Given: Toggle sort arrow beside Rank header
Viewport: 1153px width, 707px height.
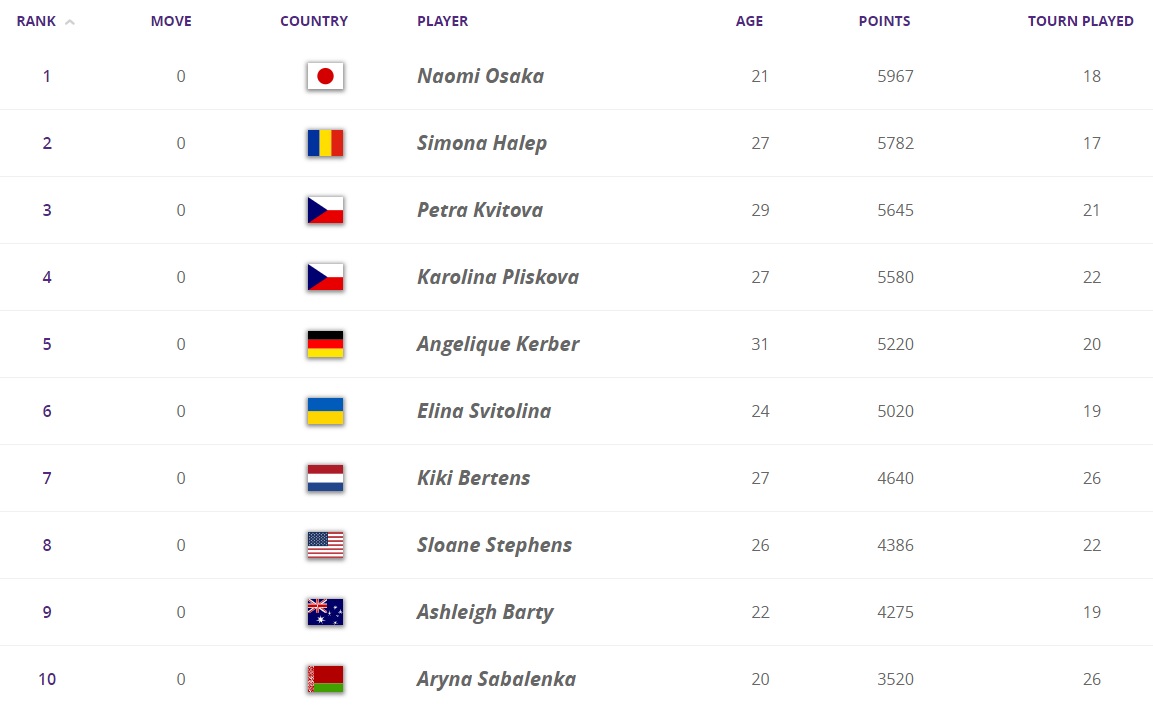Looking at the screenshot, I should click(x=70, y=22).
